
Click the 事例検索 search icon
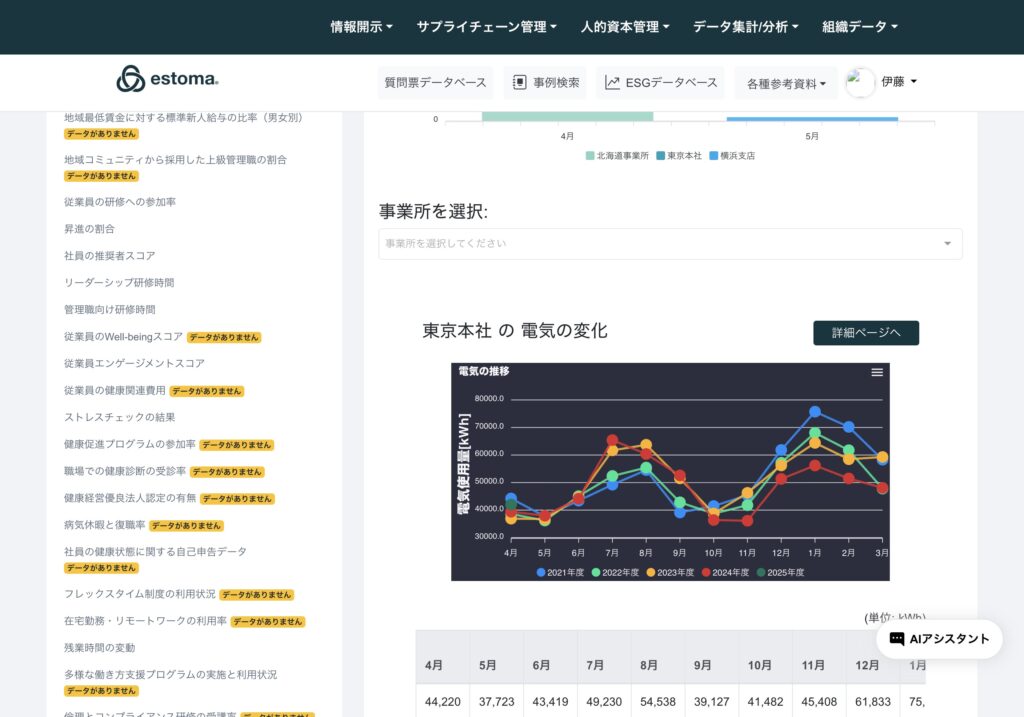(520, 83)
